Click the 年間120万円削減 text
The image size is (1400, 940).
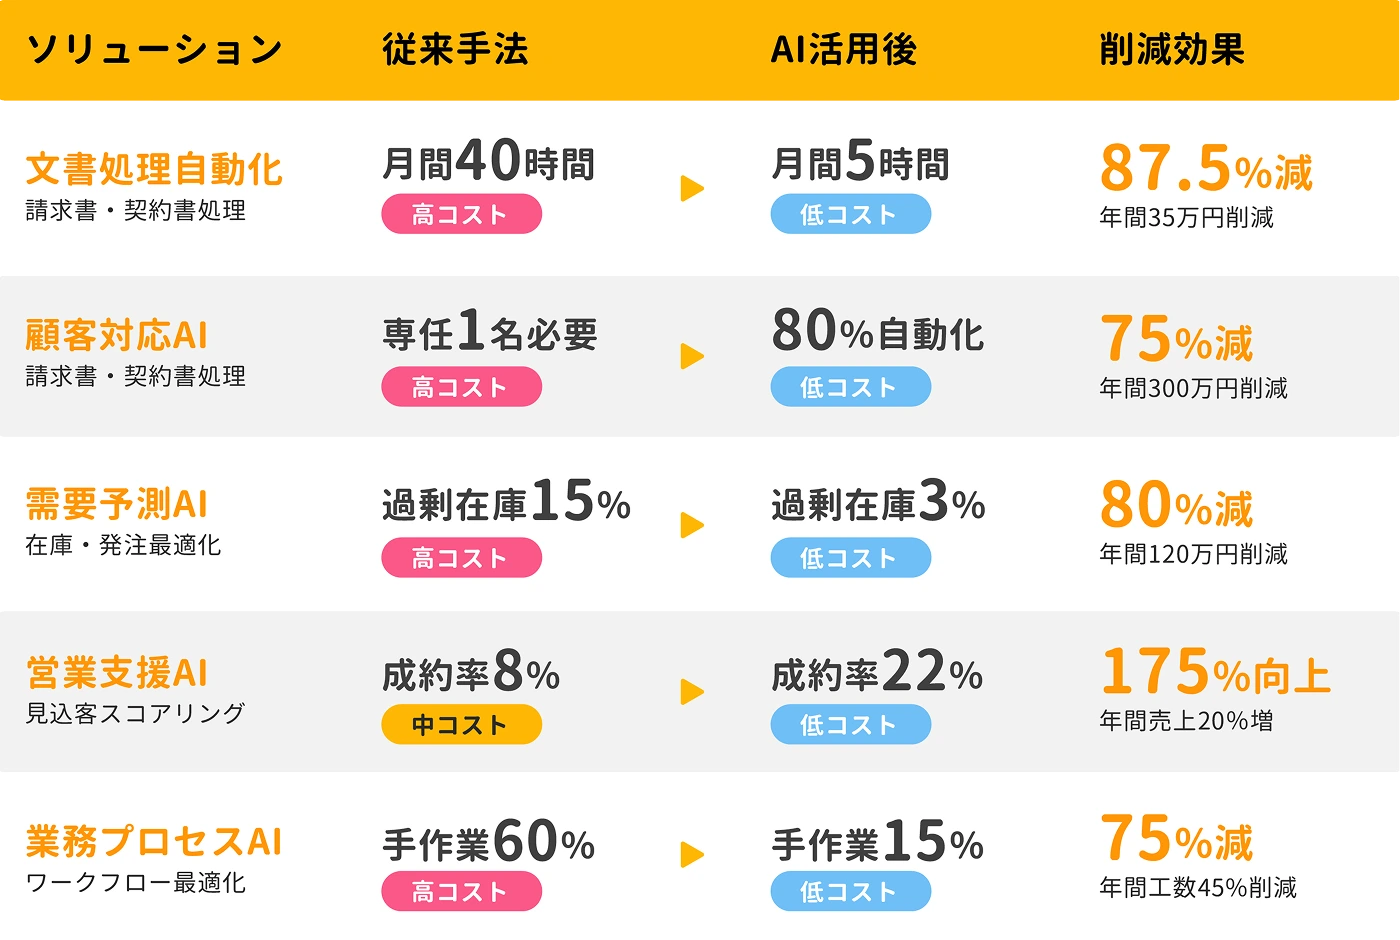coord(1193,554)
